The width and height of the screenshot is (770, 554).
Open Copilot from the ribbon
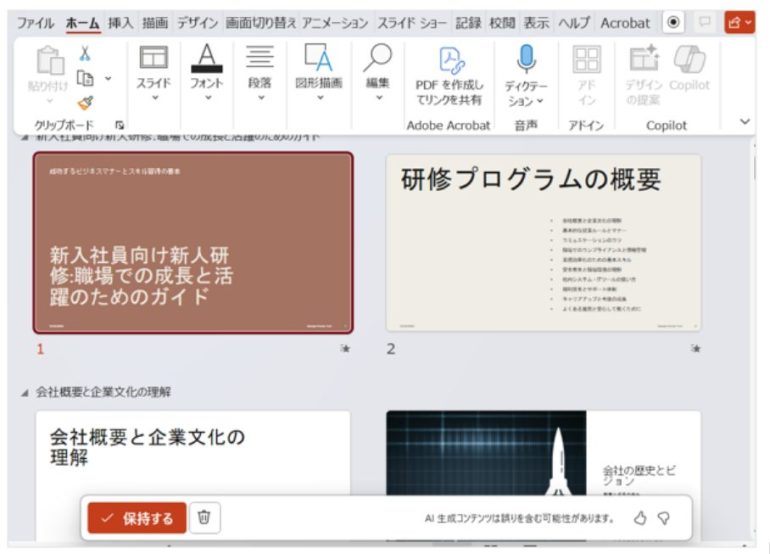tap(689, 69)
